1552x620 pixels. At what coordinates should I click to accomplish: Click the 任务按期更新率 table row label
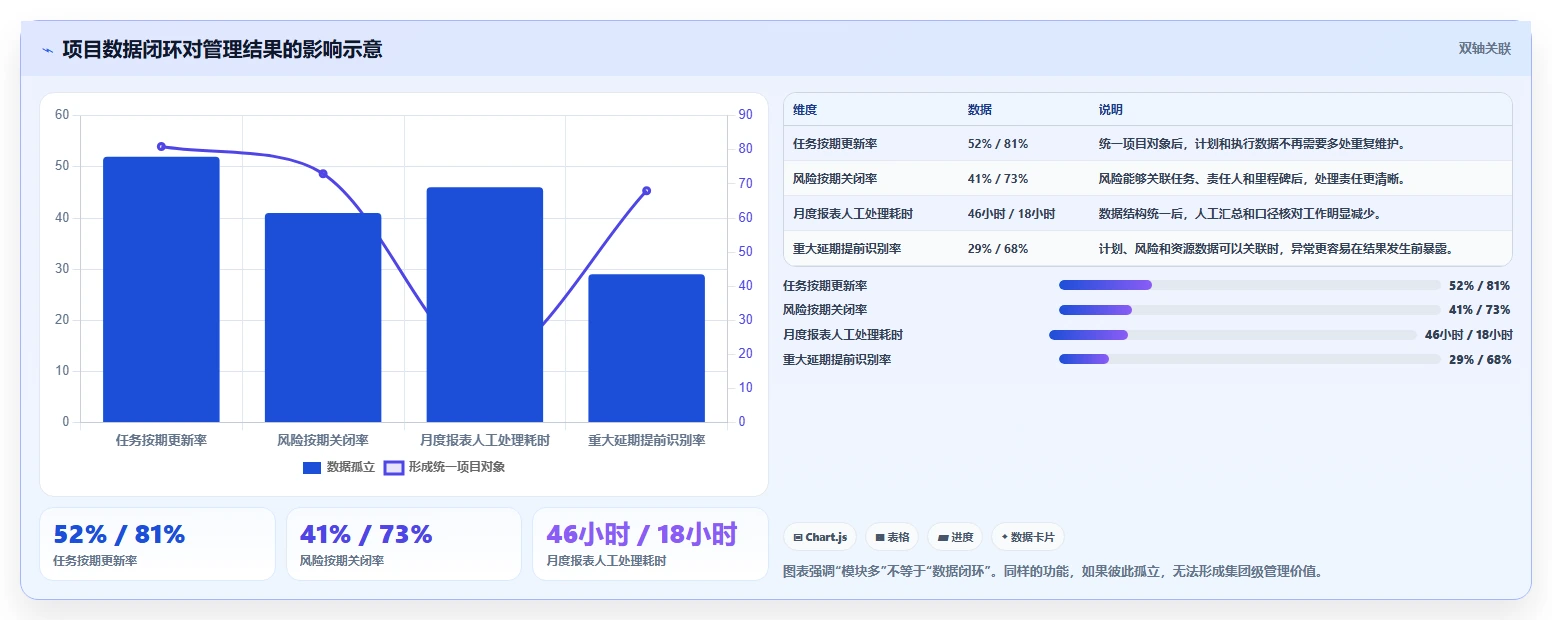pos(835,144)
